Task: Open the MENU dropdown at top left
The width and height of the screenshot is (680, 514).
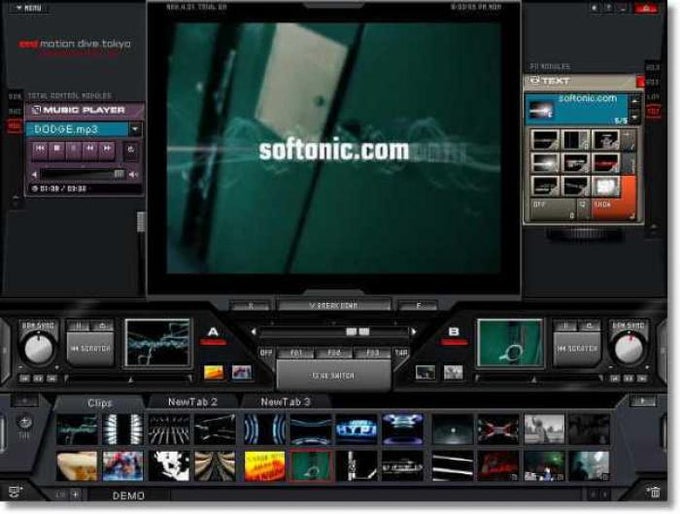Action: (x=29, y=8)
